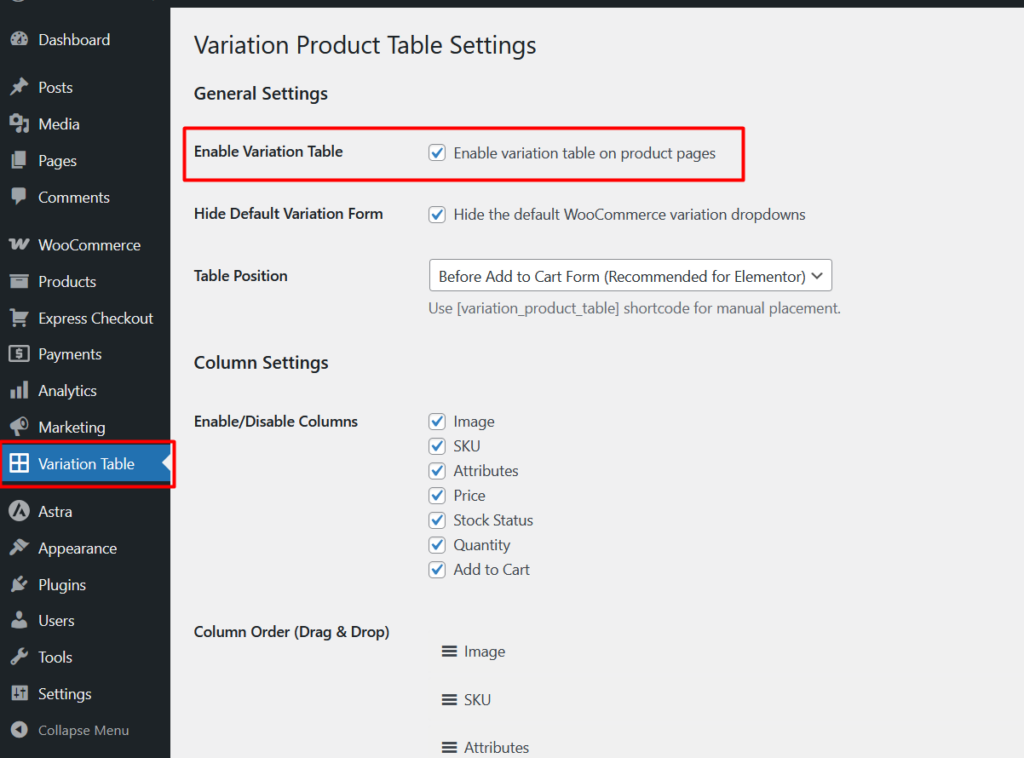Collapse the admin sidebar menu
Viewport: 1024px width, 758px height.
pyautogui.click(x=70, y=730)
